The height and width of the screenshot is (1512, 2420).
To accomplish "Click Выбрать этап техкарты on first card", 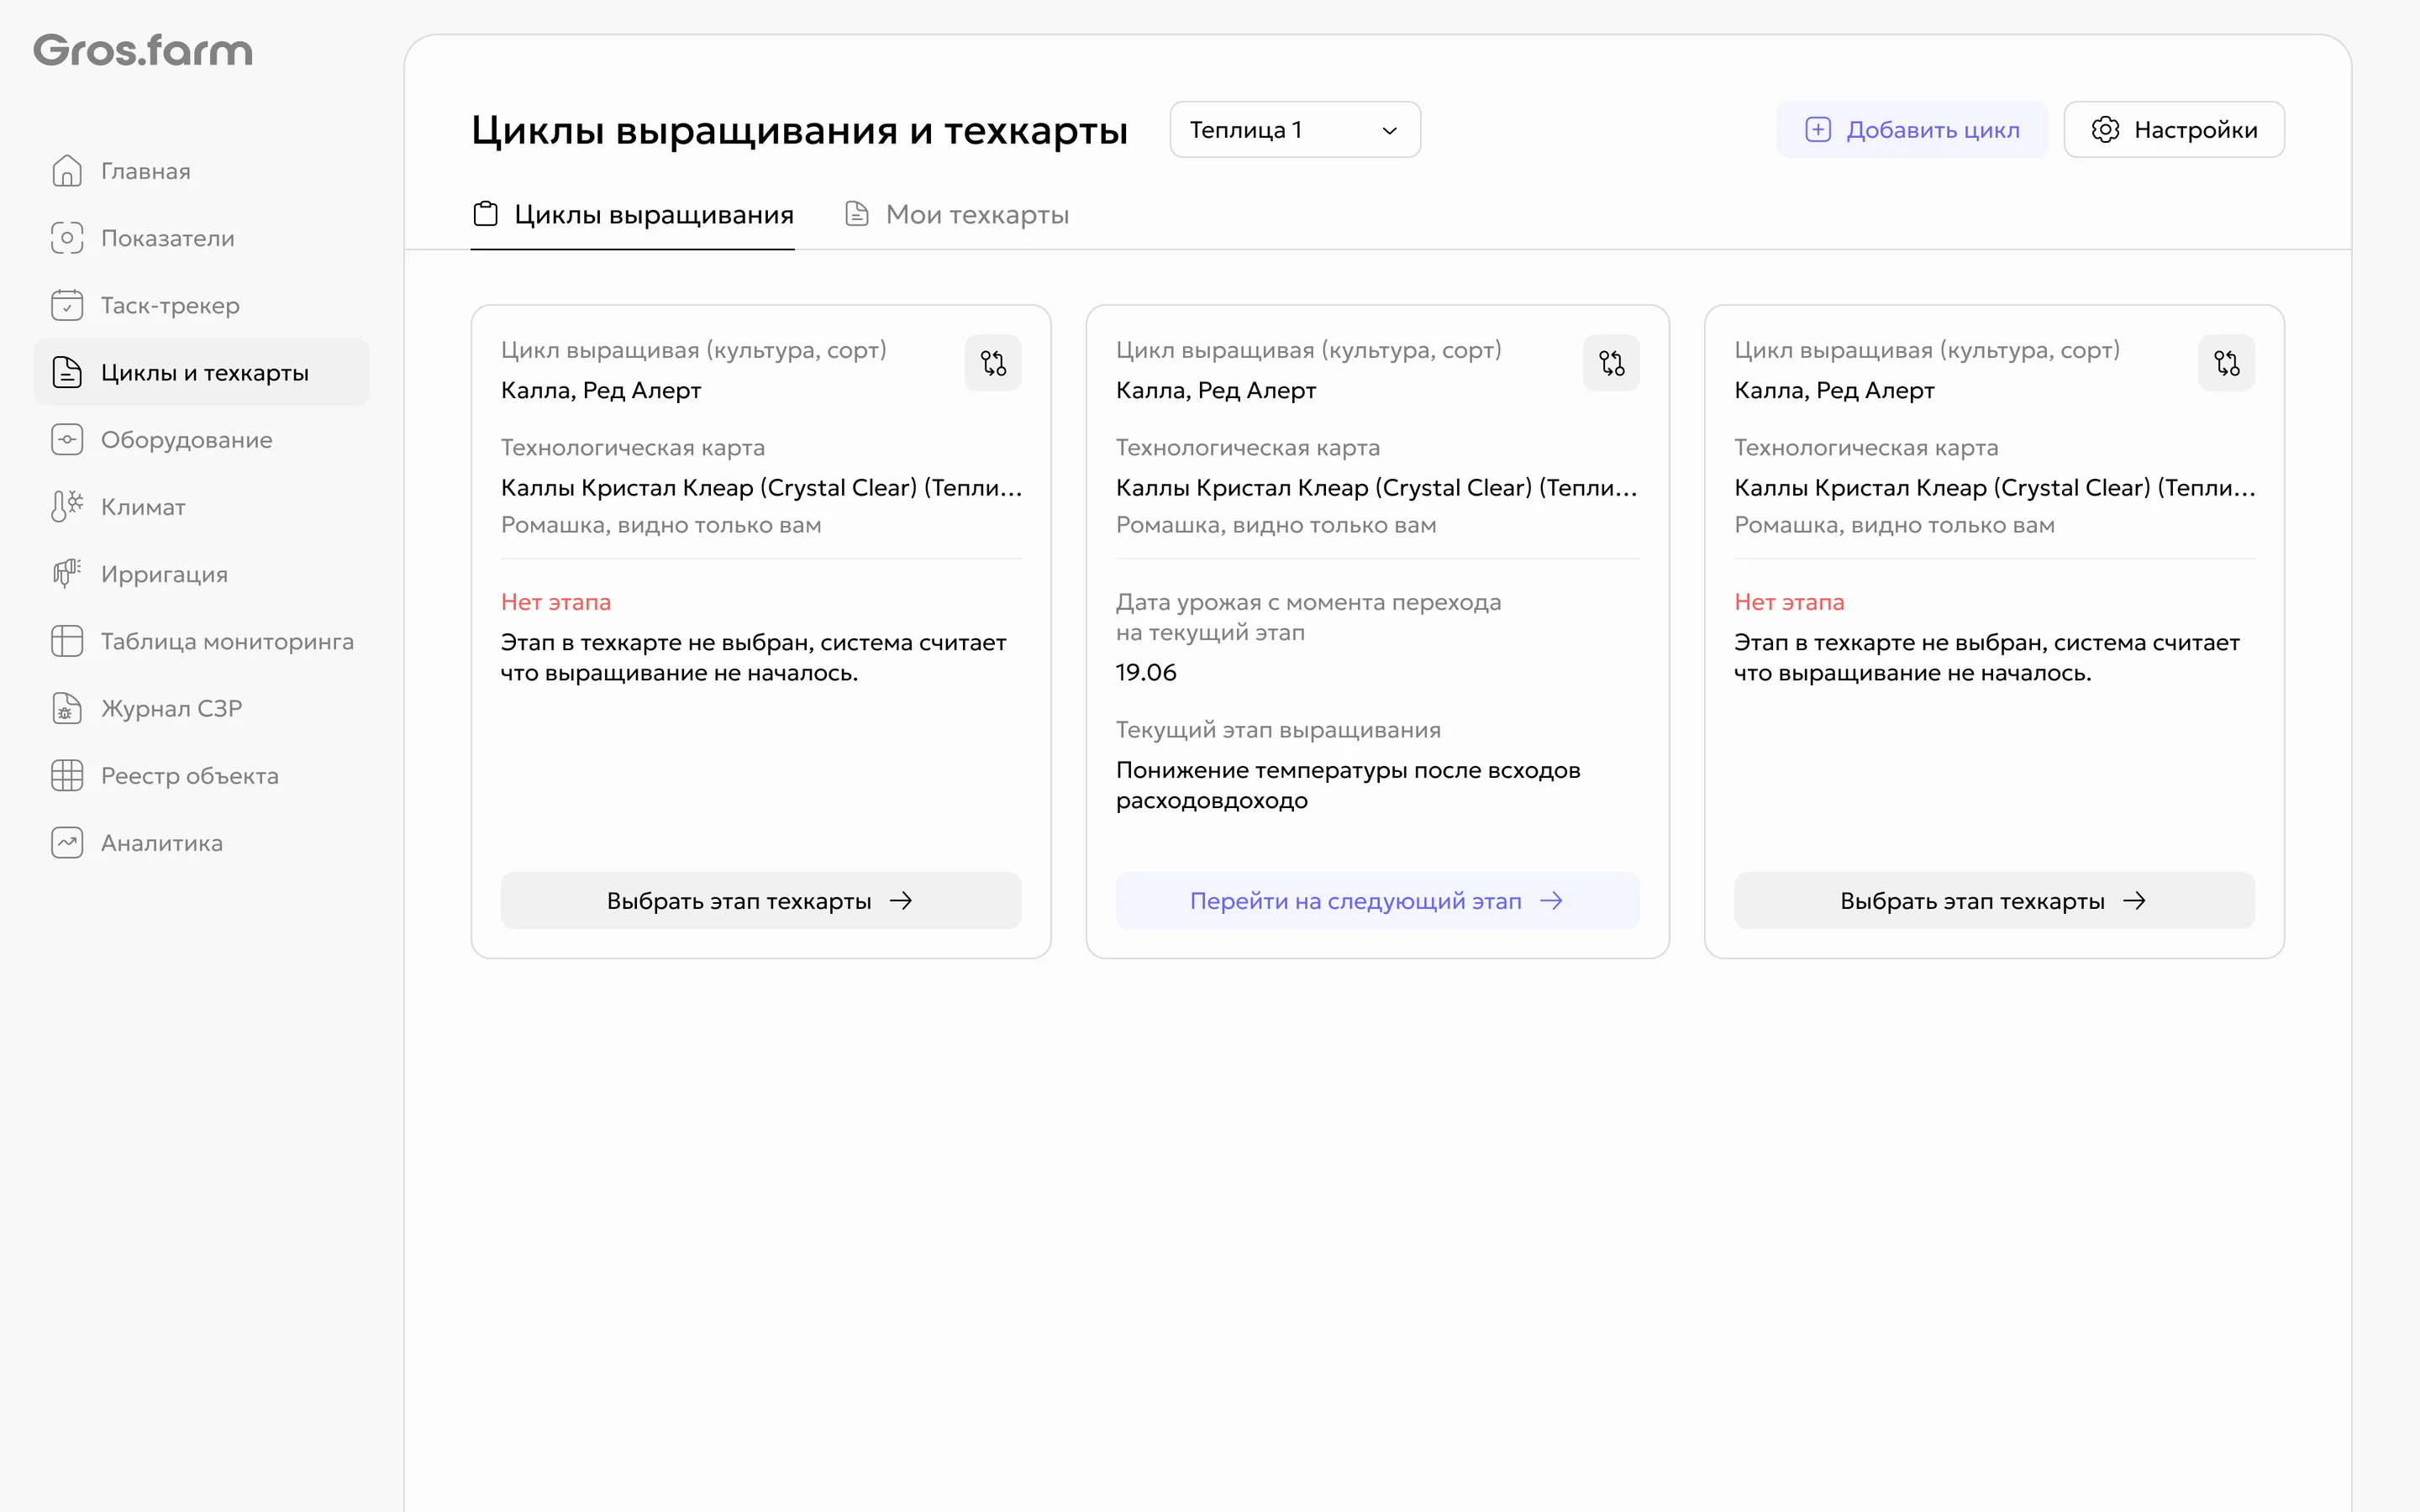I will (x=761, y=900).
